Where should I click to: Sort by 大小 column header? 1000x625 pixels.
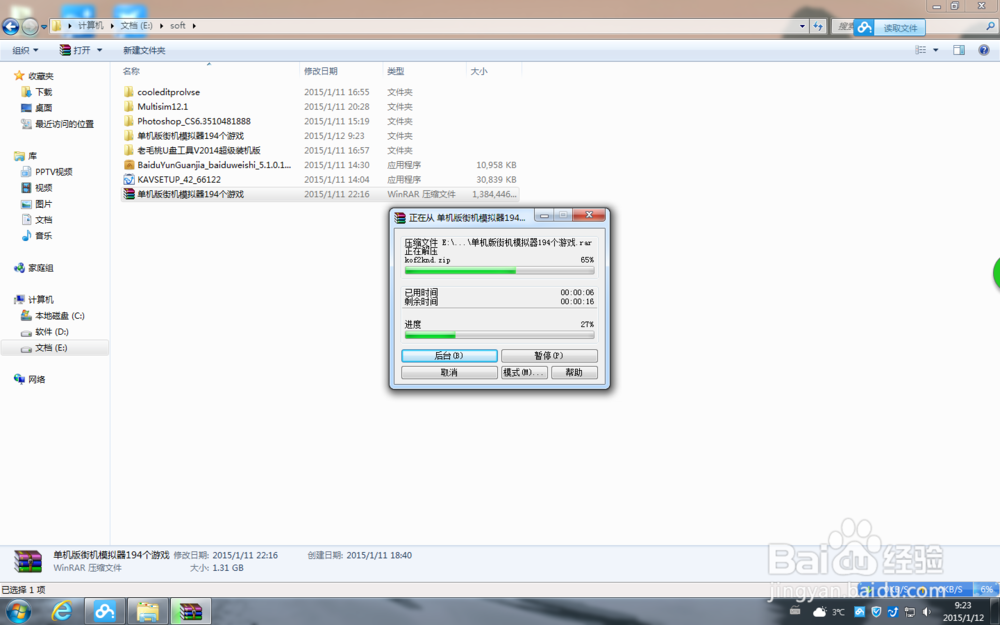pyautogui.click(x=479, y=71)
